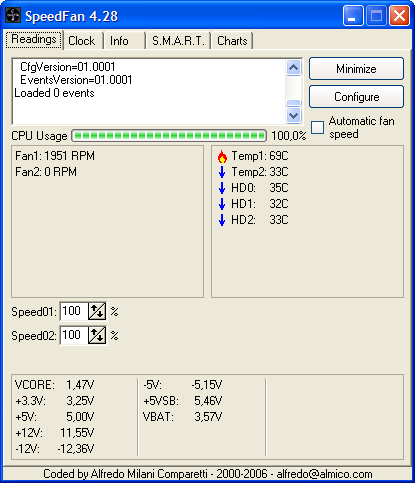Open the Clock tab

click(82, 41)
